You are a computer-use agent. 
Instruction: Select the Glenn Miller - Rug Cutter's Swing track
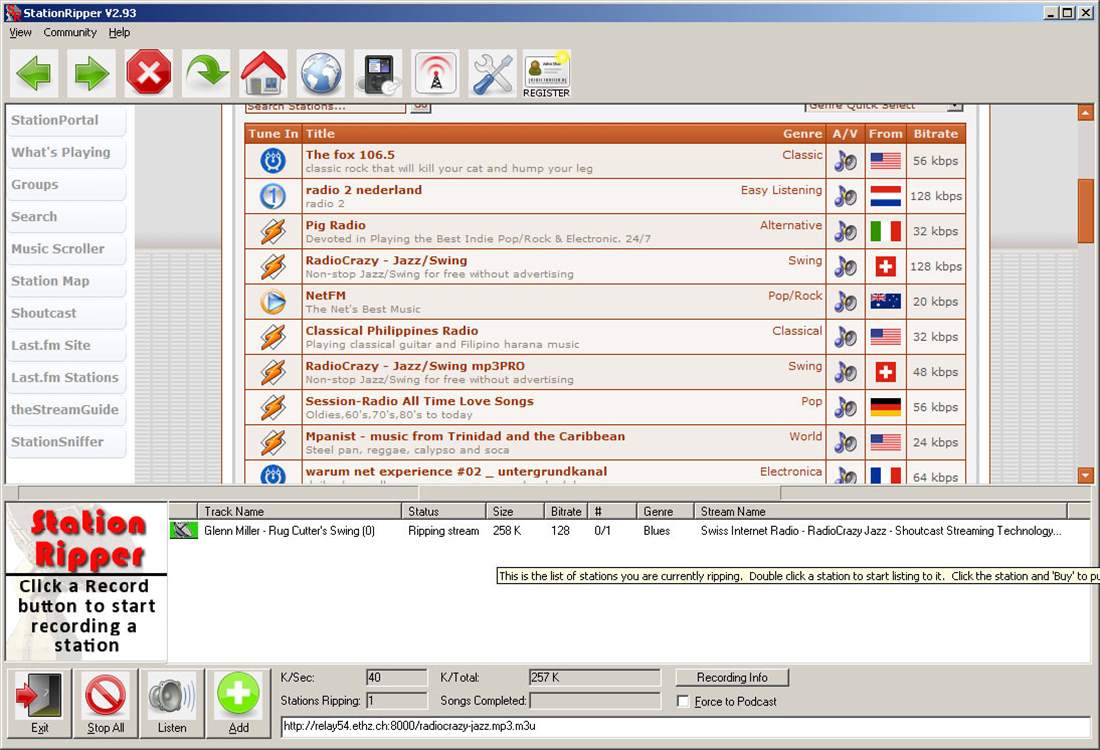pos(289,531)
